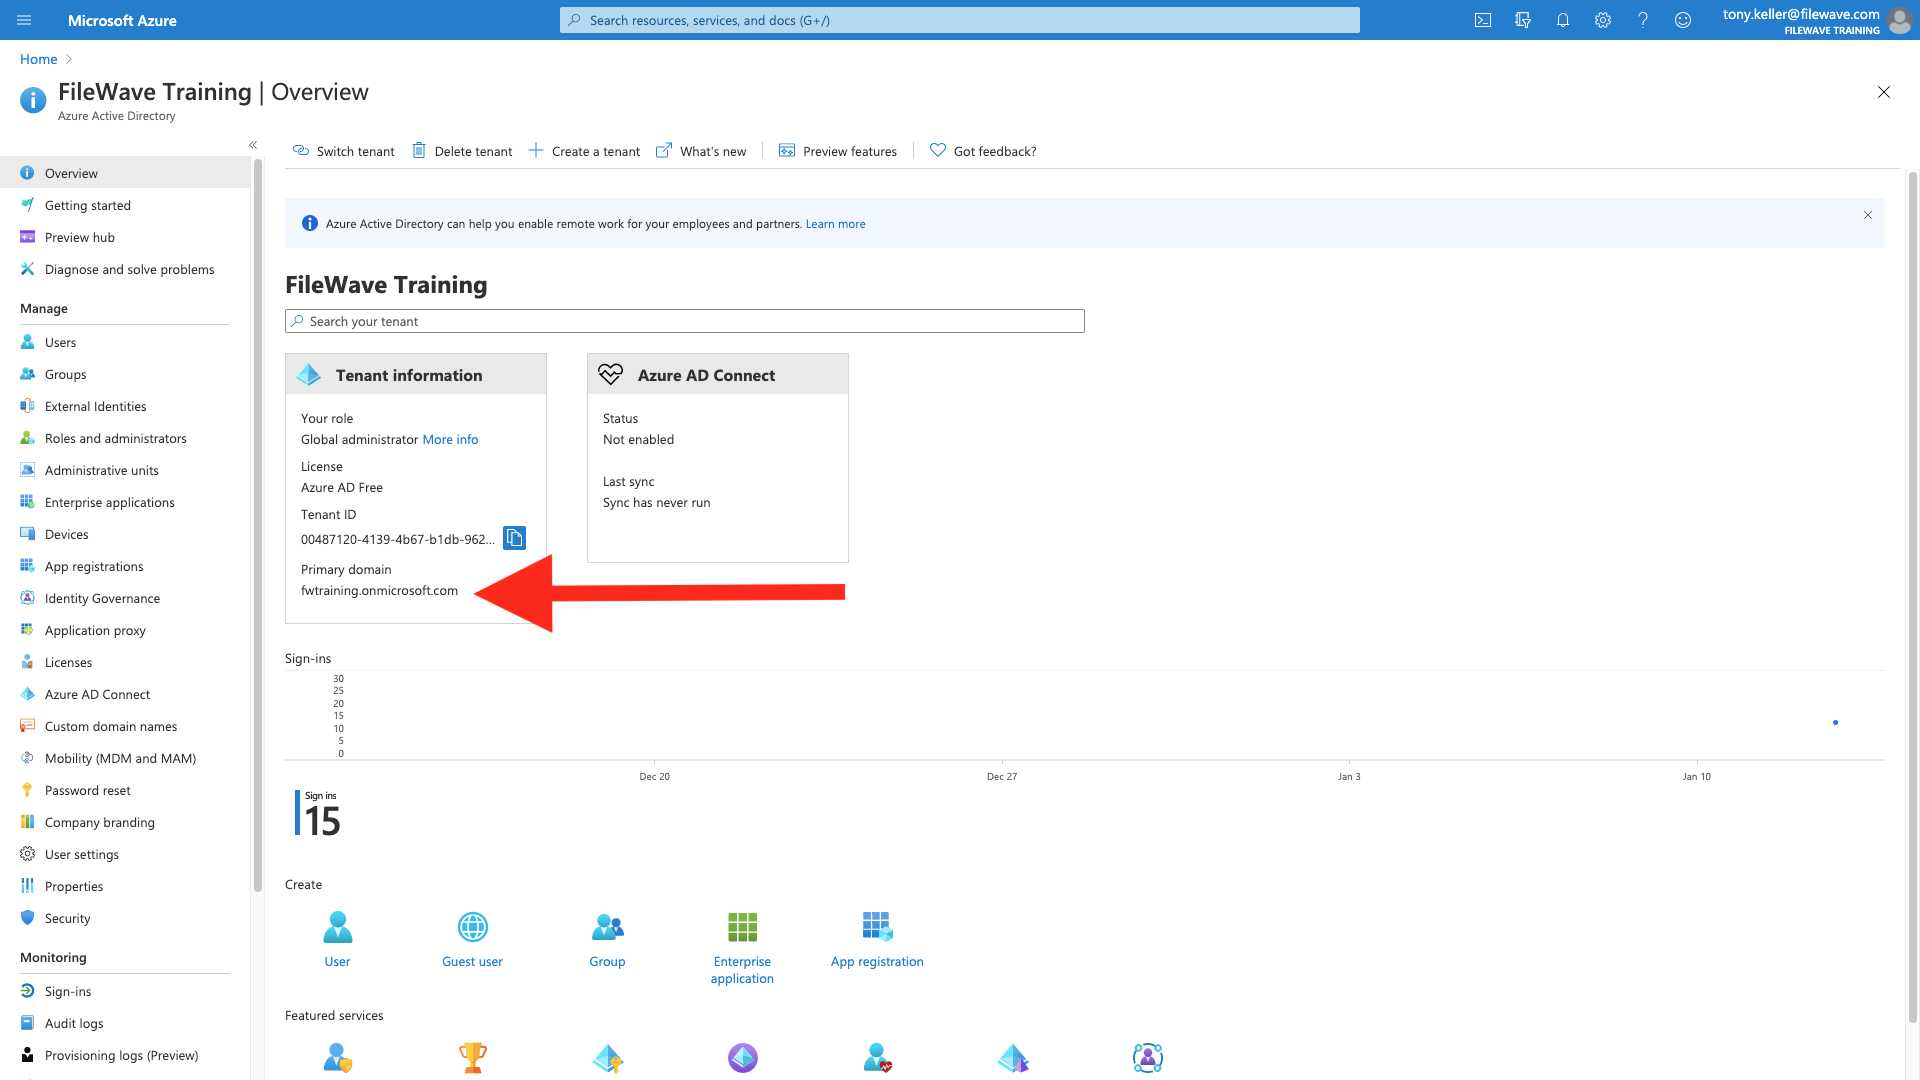The image size is (1920, 1080).
Task: Dismiss the remote work info banner
Action: coord(1867,215)
